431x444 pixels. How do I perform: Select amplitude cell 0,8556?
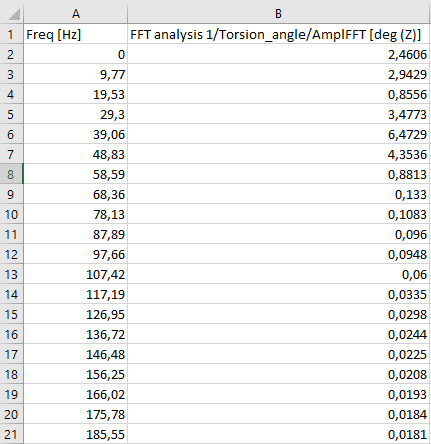(279, 94)
